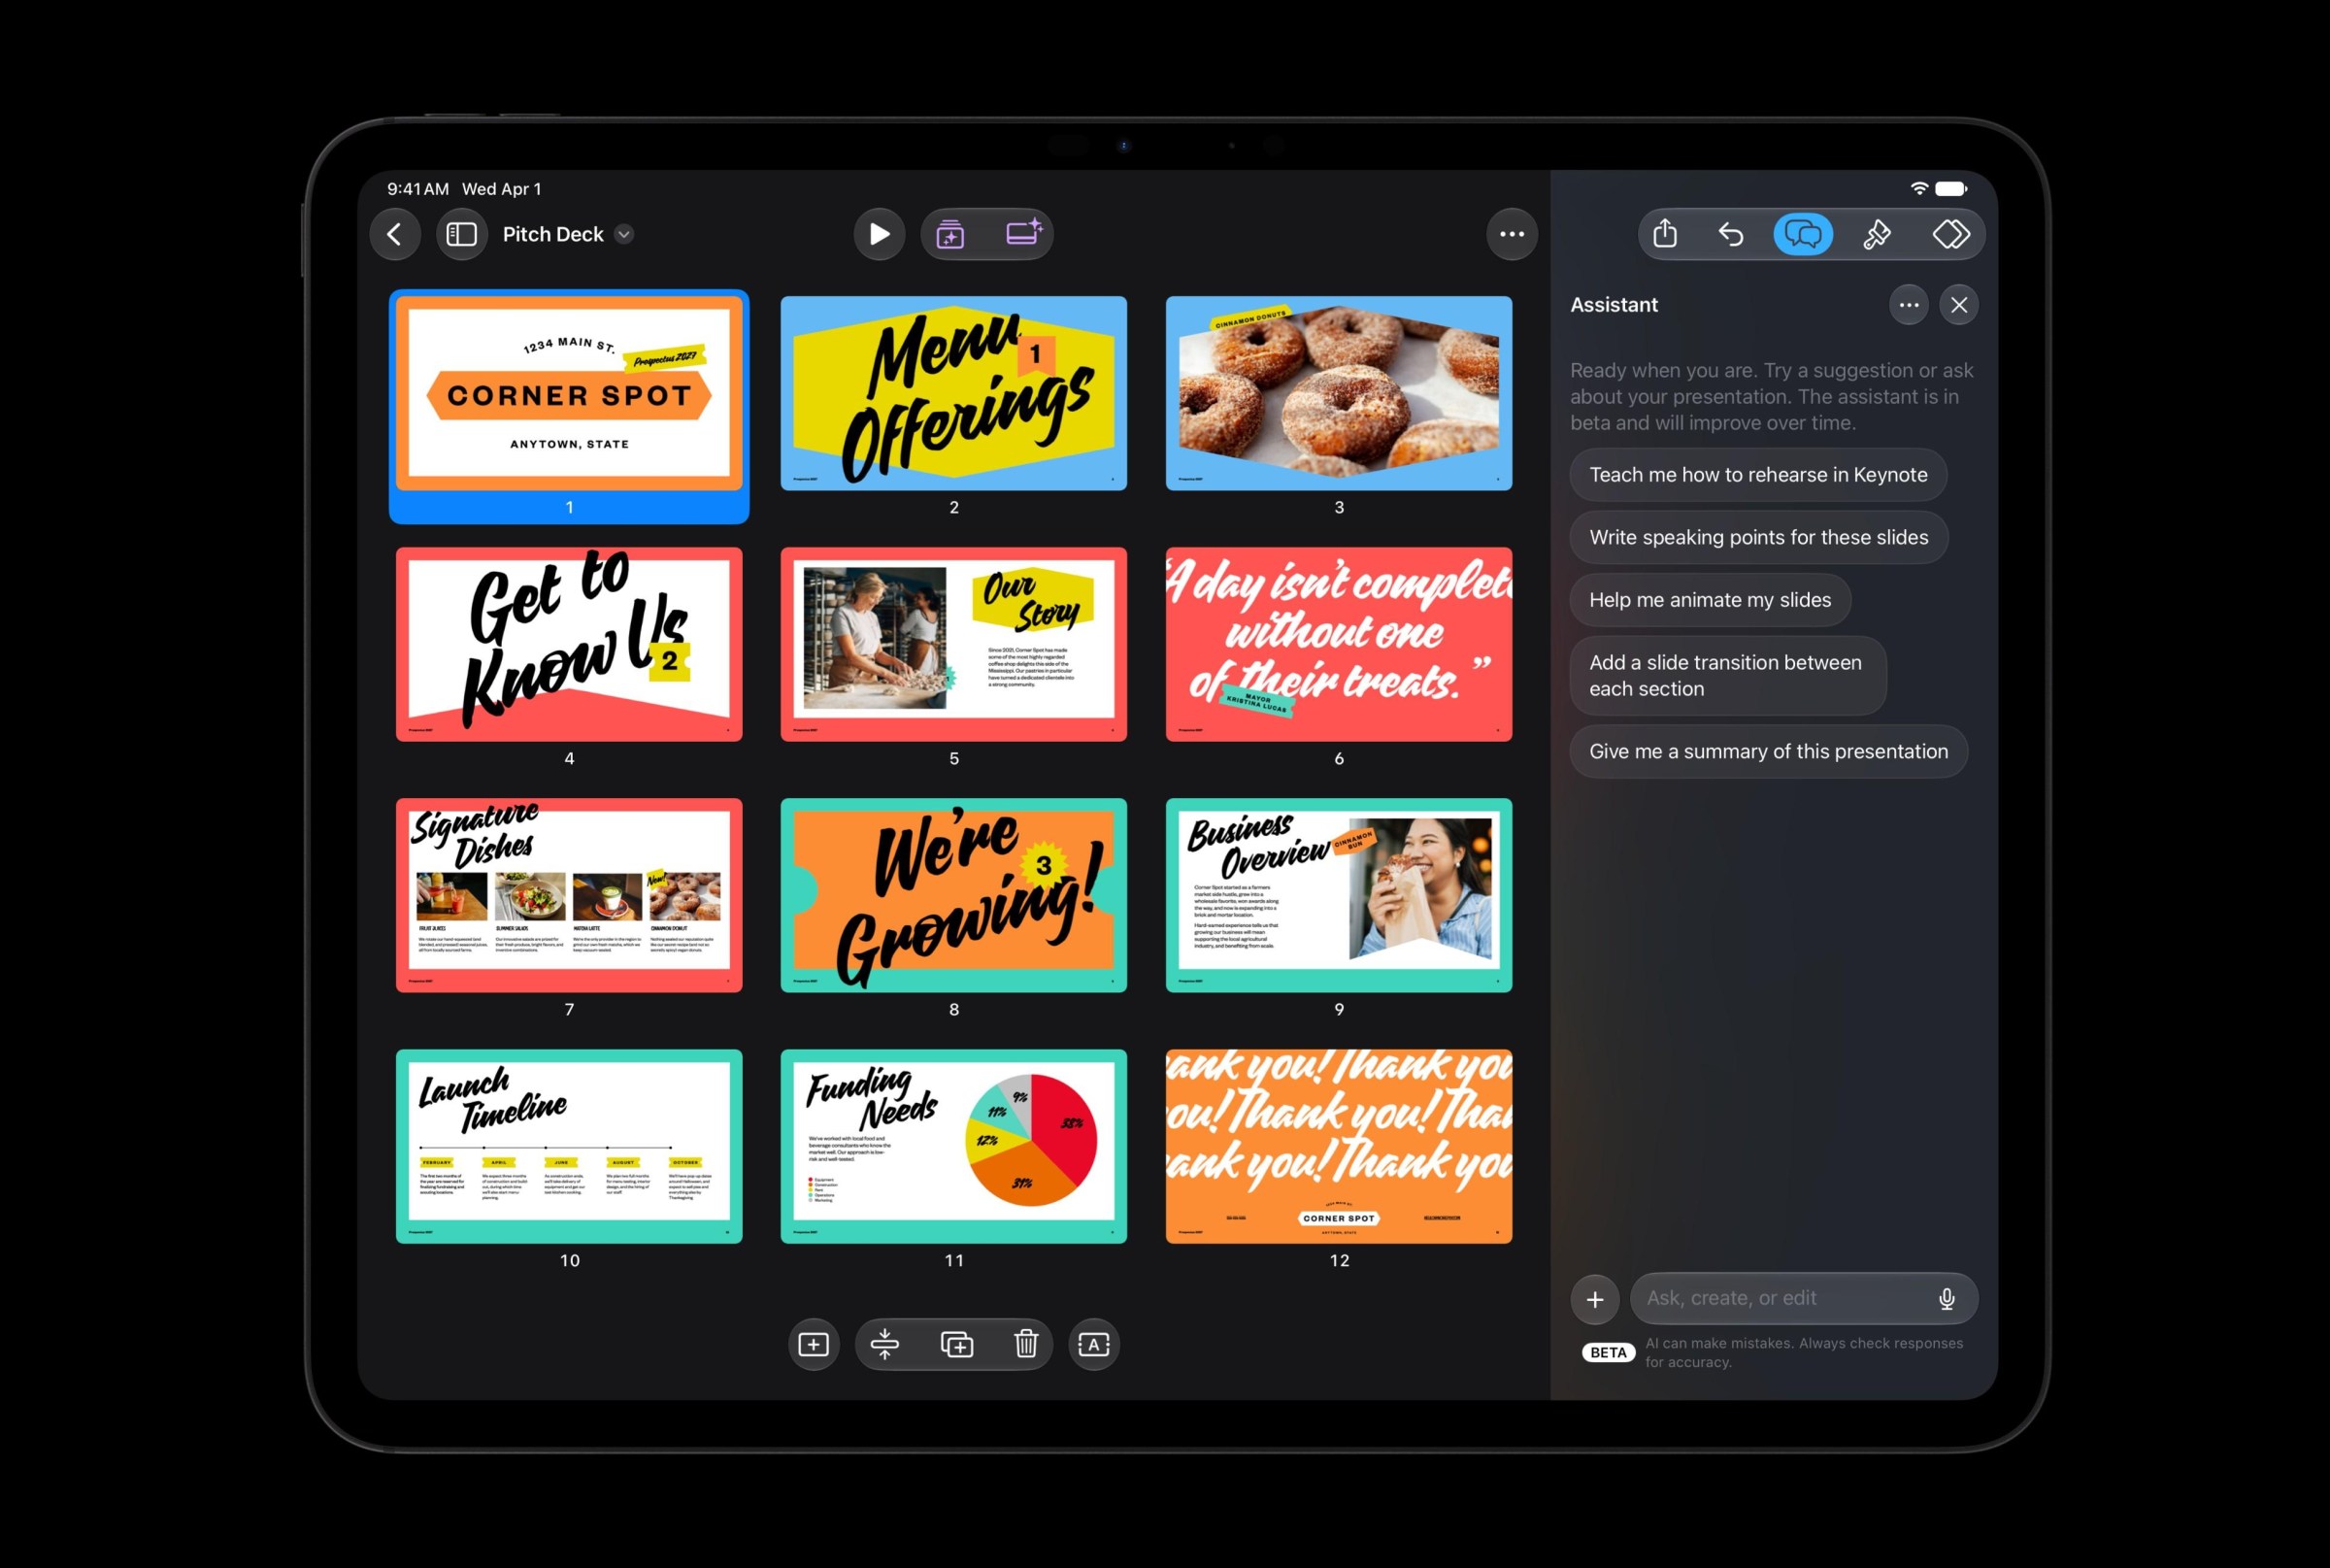Close the Assistant panel
This screenshot has width=2330, height=1568.
click(x=1959, y=305)
